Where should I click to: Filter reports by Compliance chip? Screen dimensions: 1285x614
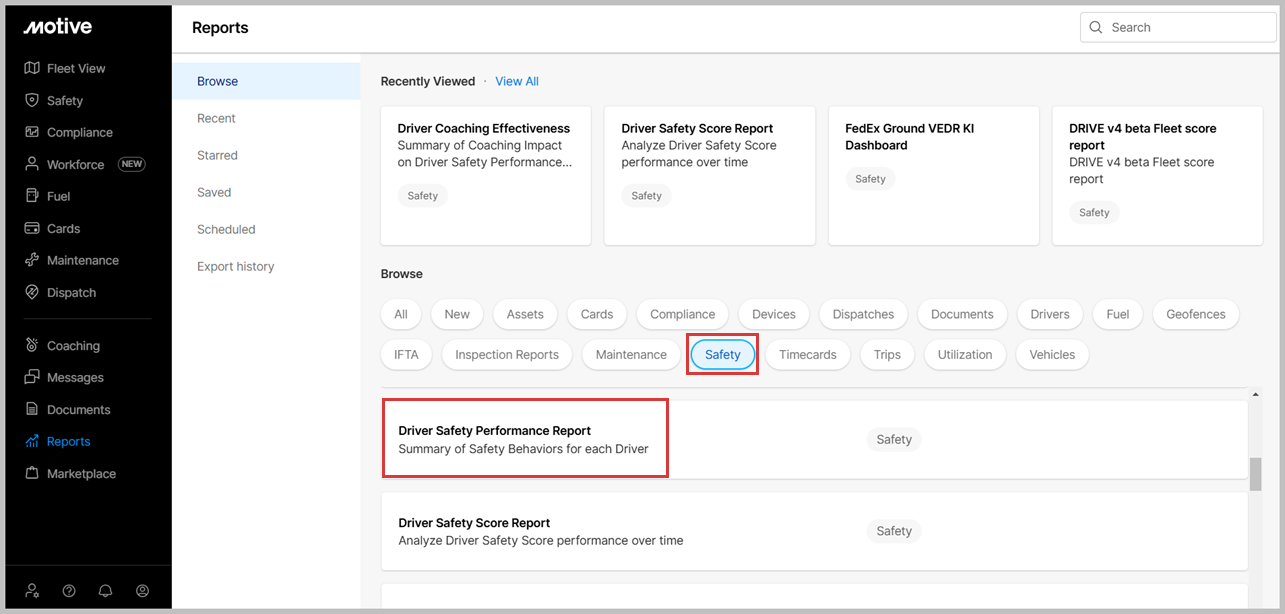[x=683, y=314]
